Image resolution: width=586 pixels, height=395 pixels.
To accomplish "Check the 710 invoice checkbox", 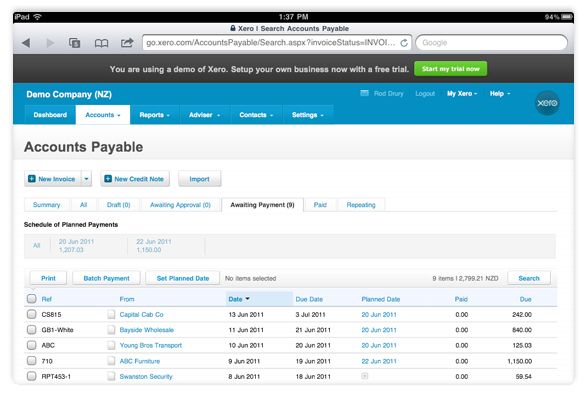I will [x=32, y=361].
